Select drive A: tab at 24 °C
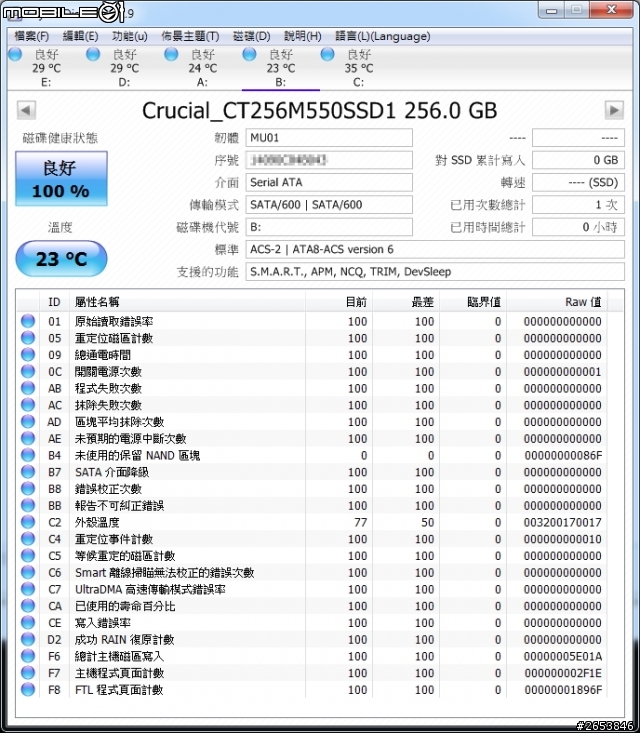640x734 pixels. pyautogui.click(x=203, y=68)
